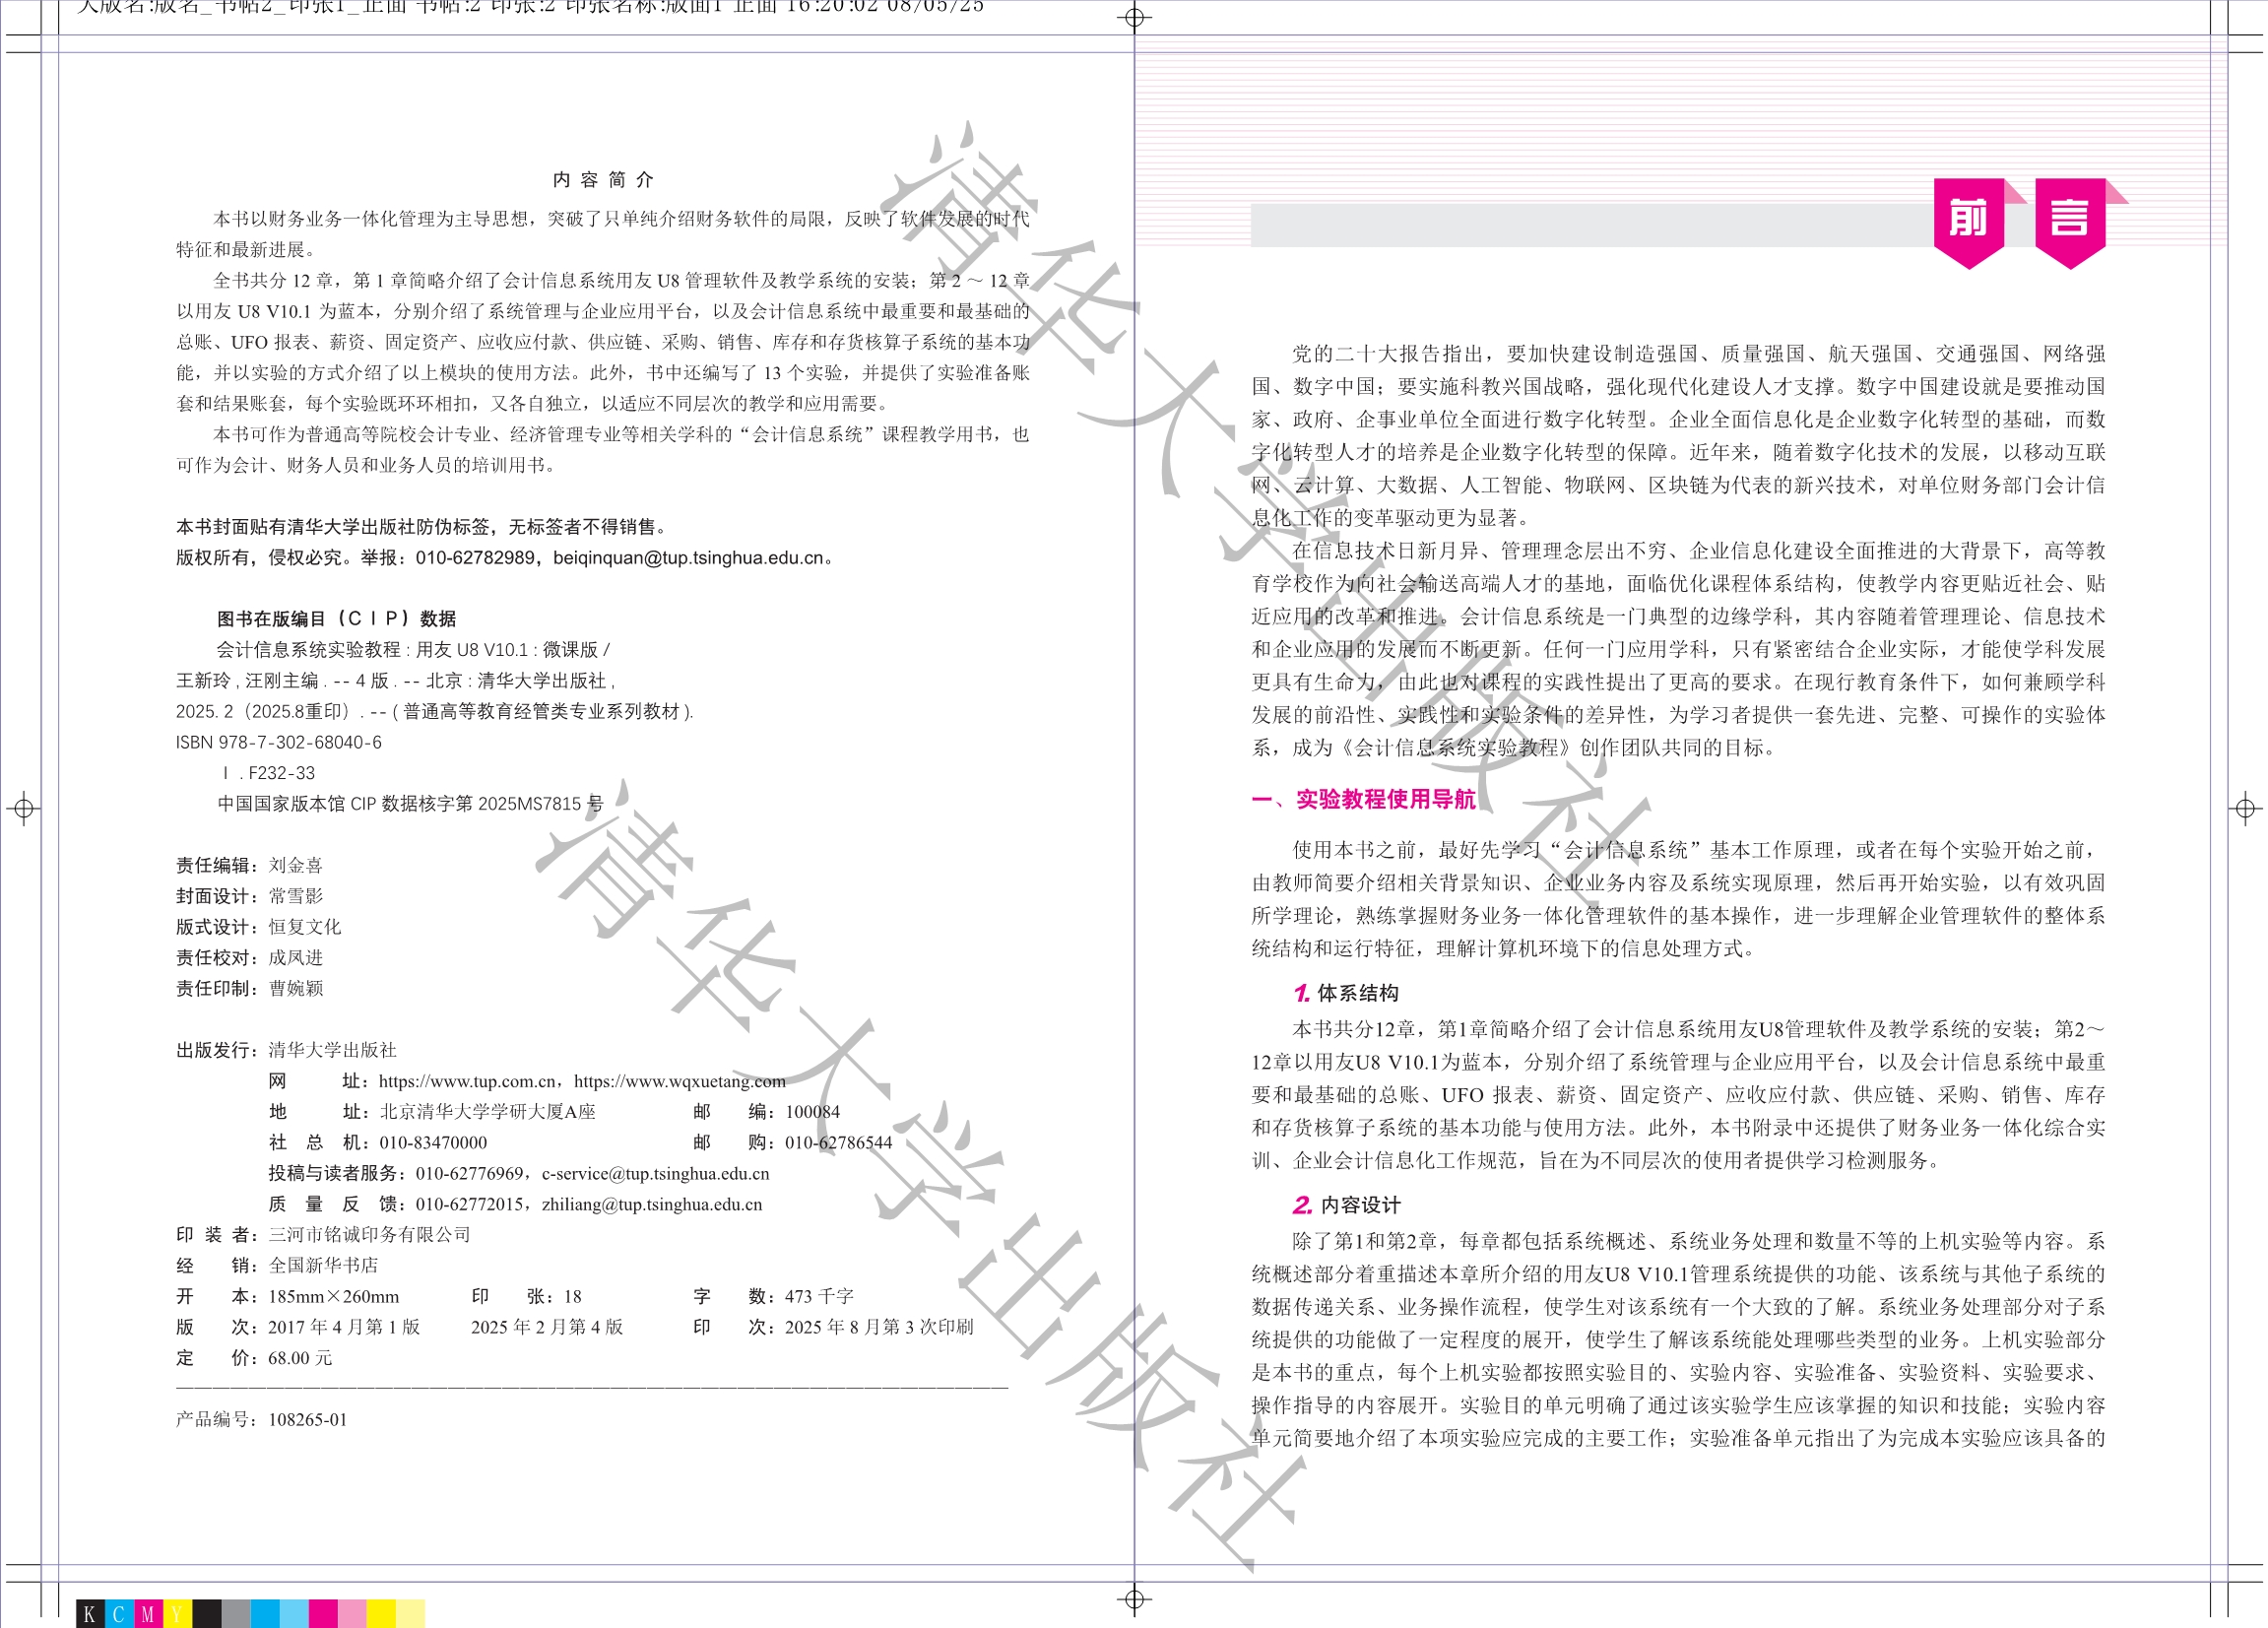Click the '一、实验教程使用导航' section heading
The width and height of the screenshot is (2268, 1628).
click(1363, 799)
